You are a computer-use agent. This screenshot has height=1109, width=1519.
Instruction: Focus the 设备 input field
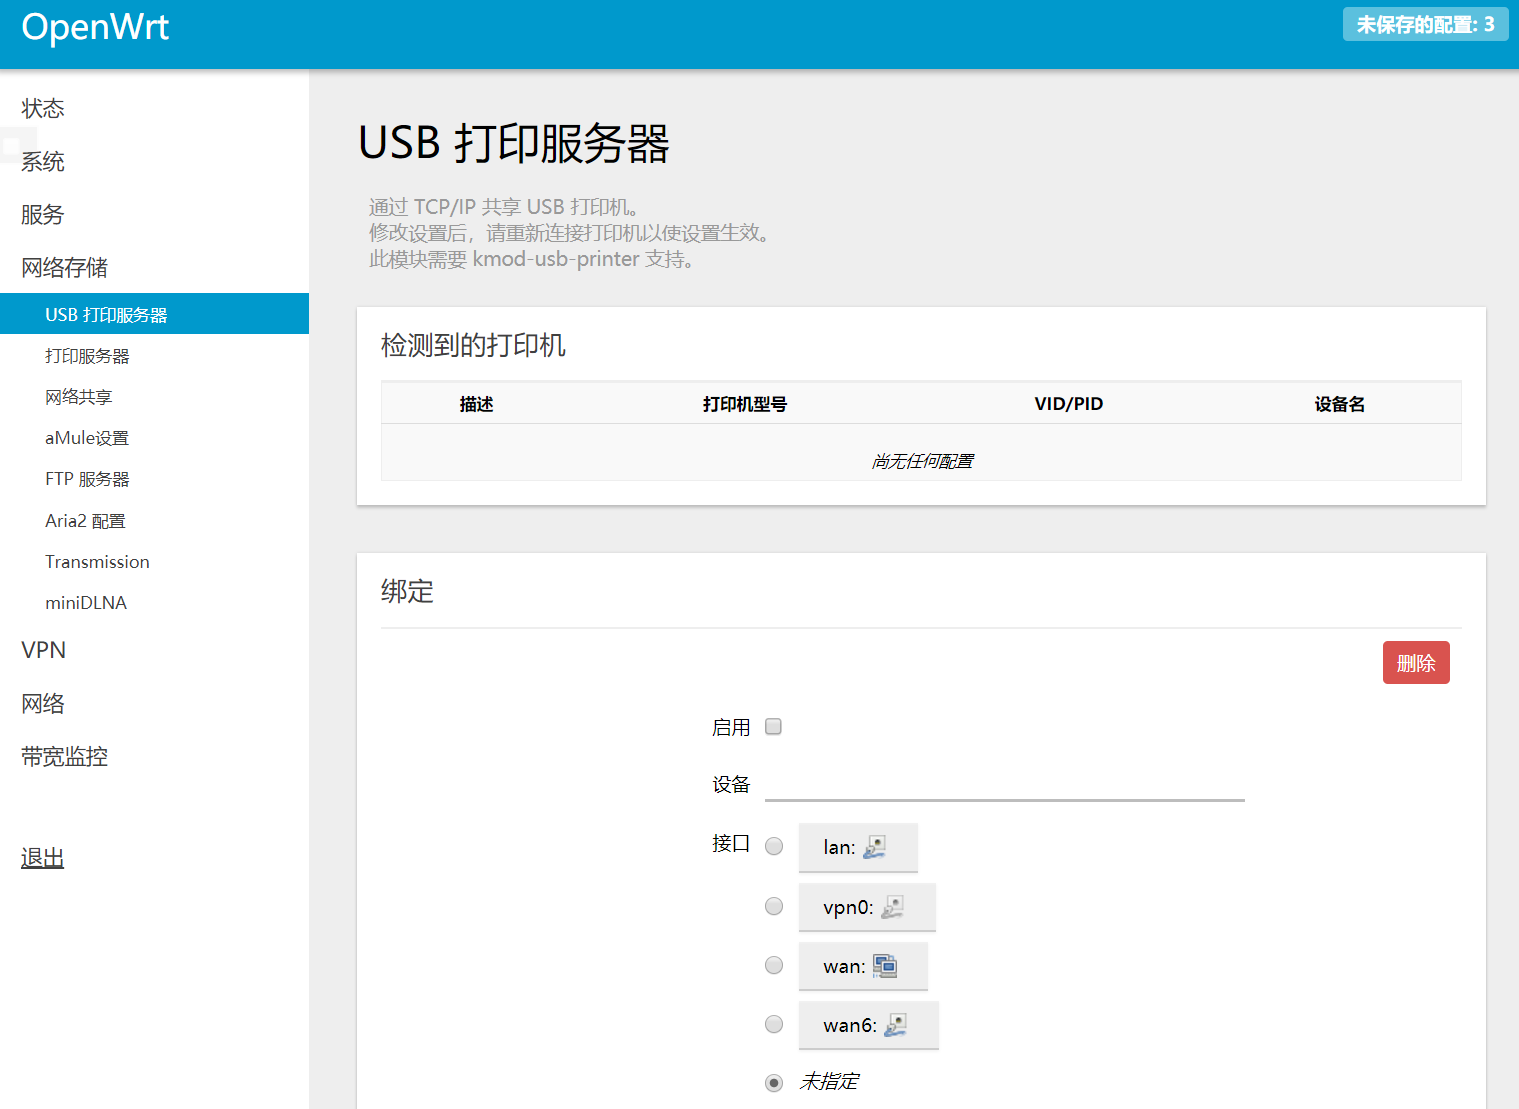pyautogui.click(x=1004, y=784)
